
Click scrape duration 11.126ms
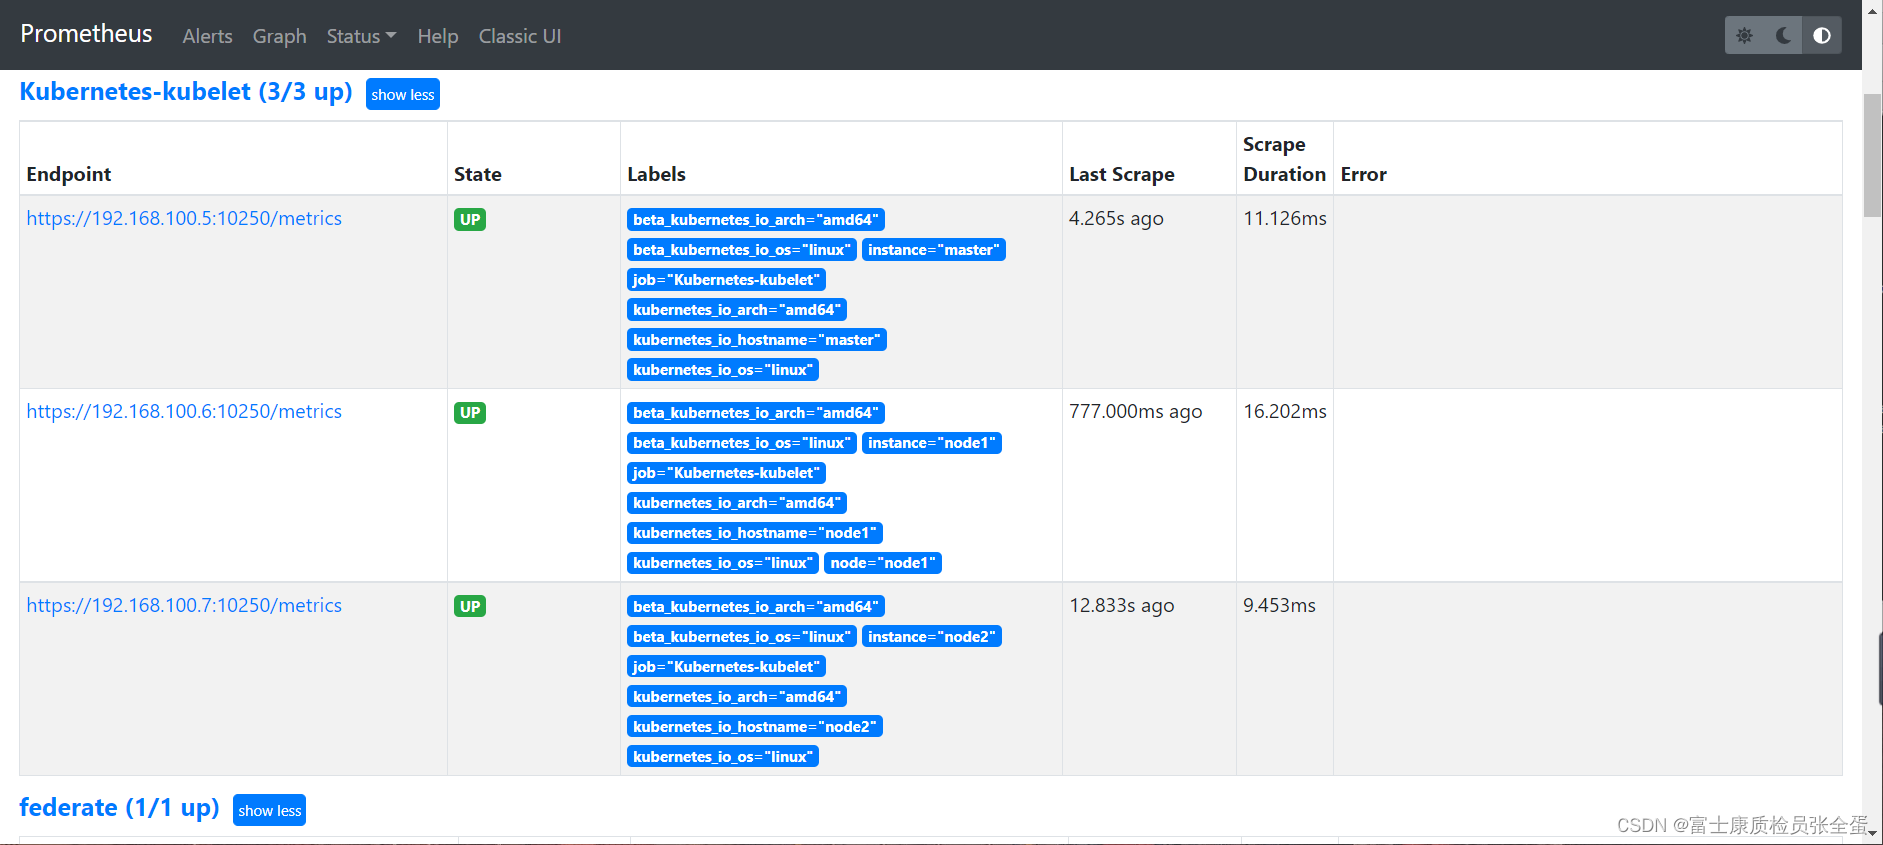point(1285,218)
